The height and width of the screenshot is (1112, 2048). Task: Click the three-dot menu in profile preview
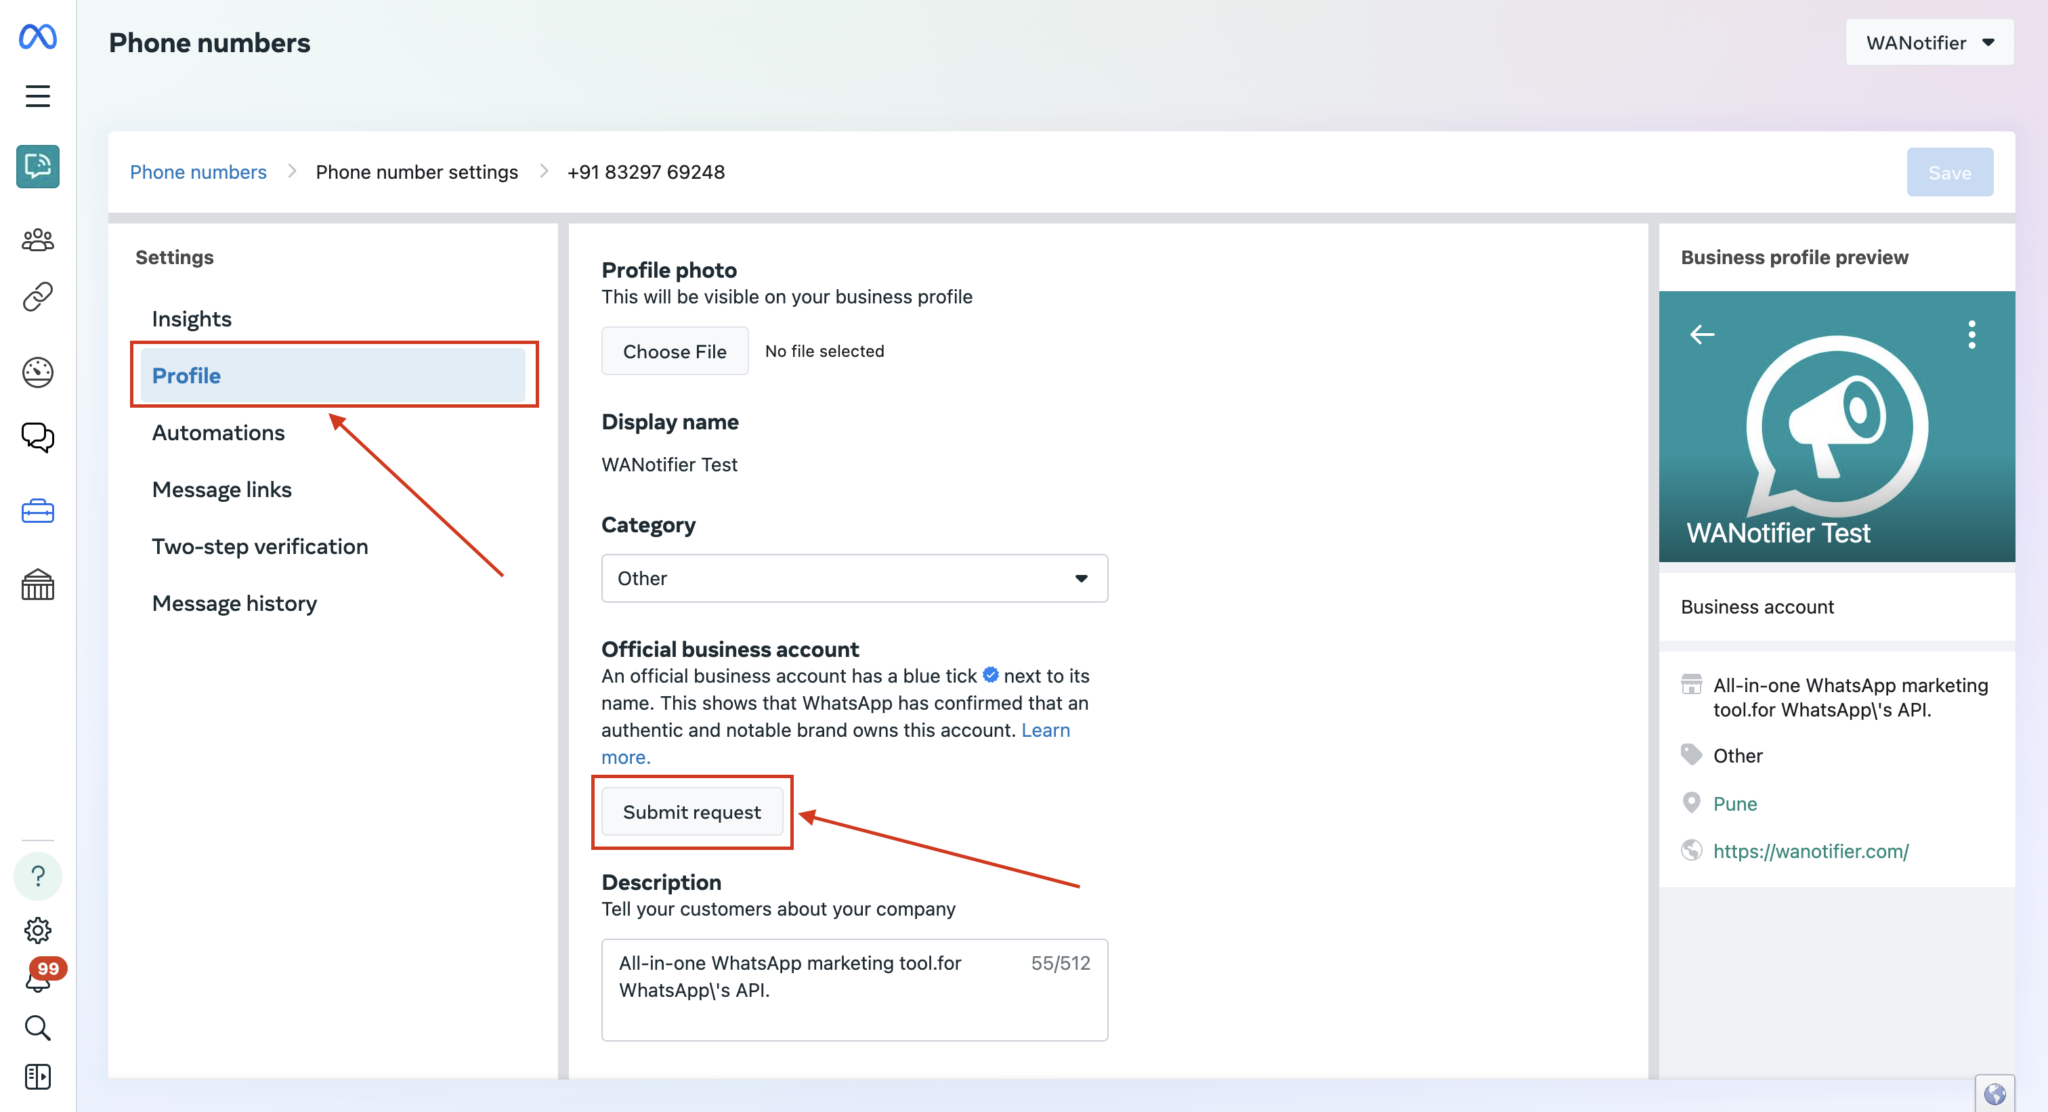pyautogui.click(x=1971, y=334)
